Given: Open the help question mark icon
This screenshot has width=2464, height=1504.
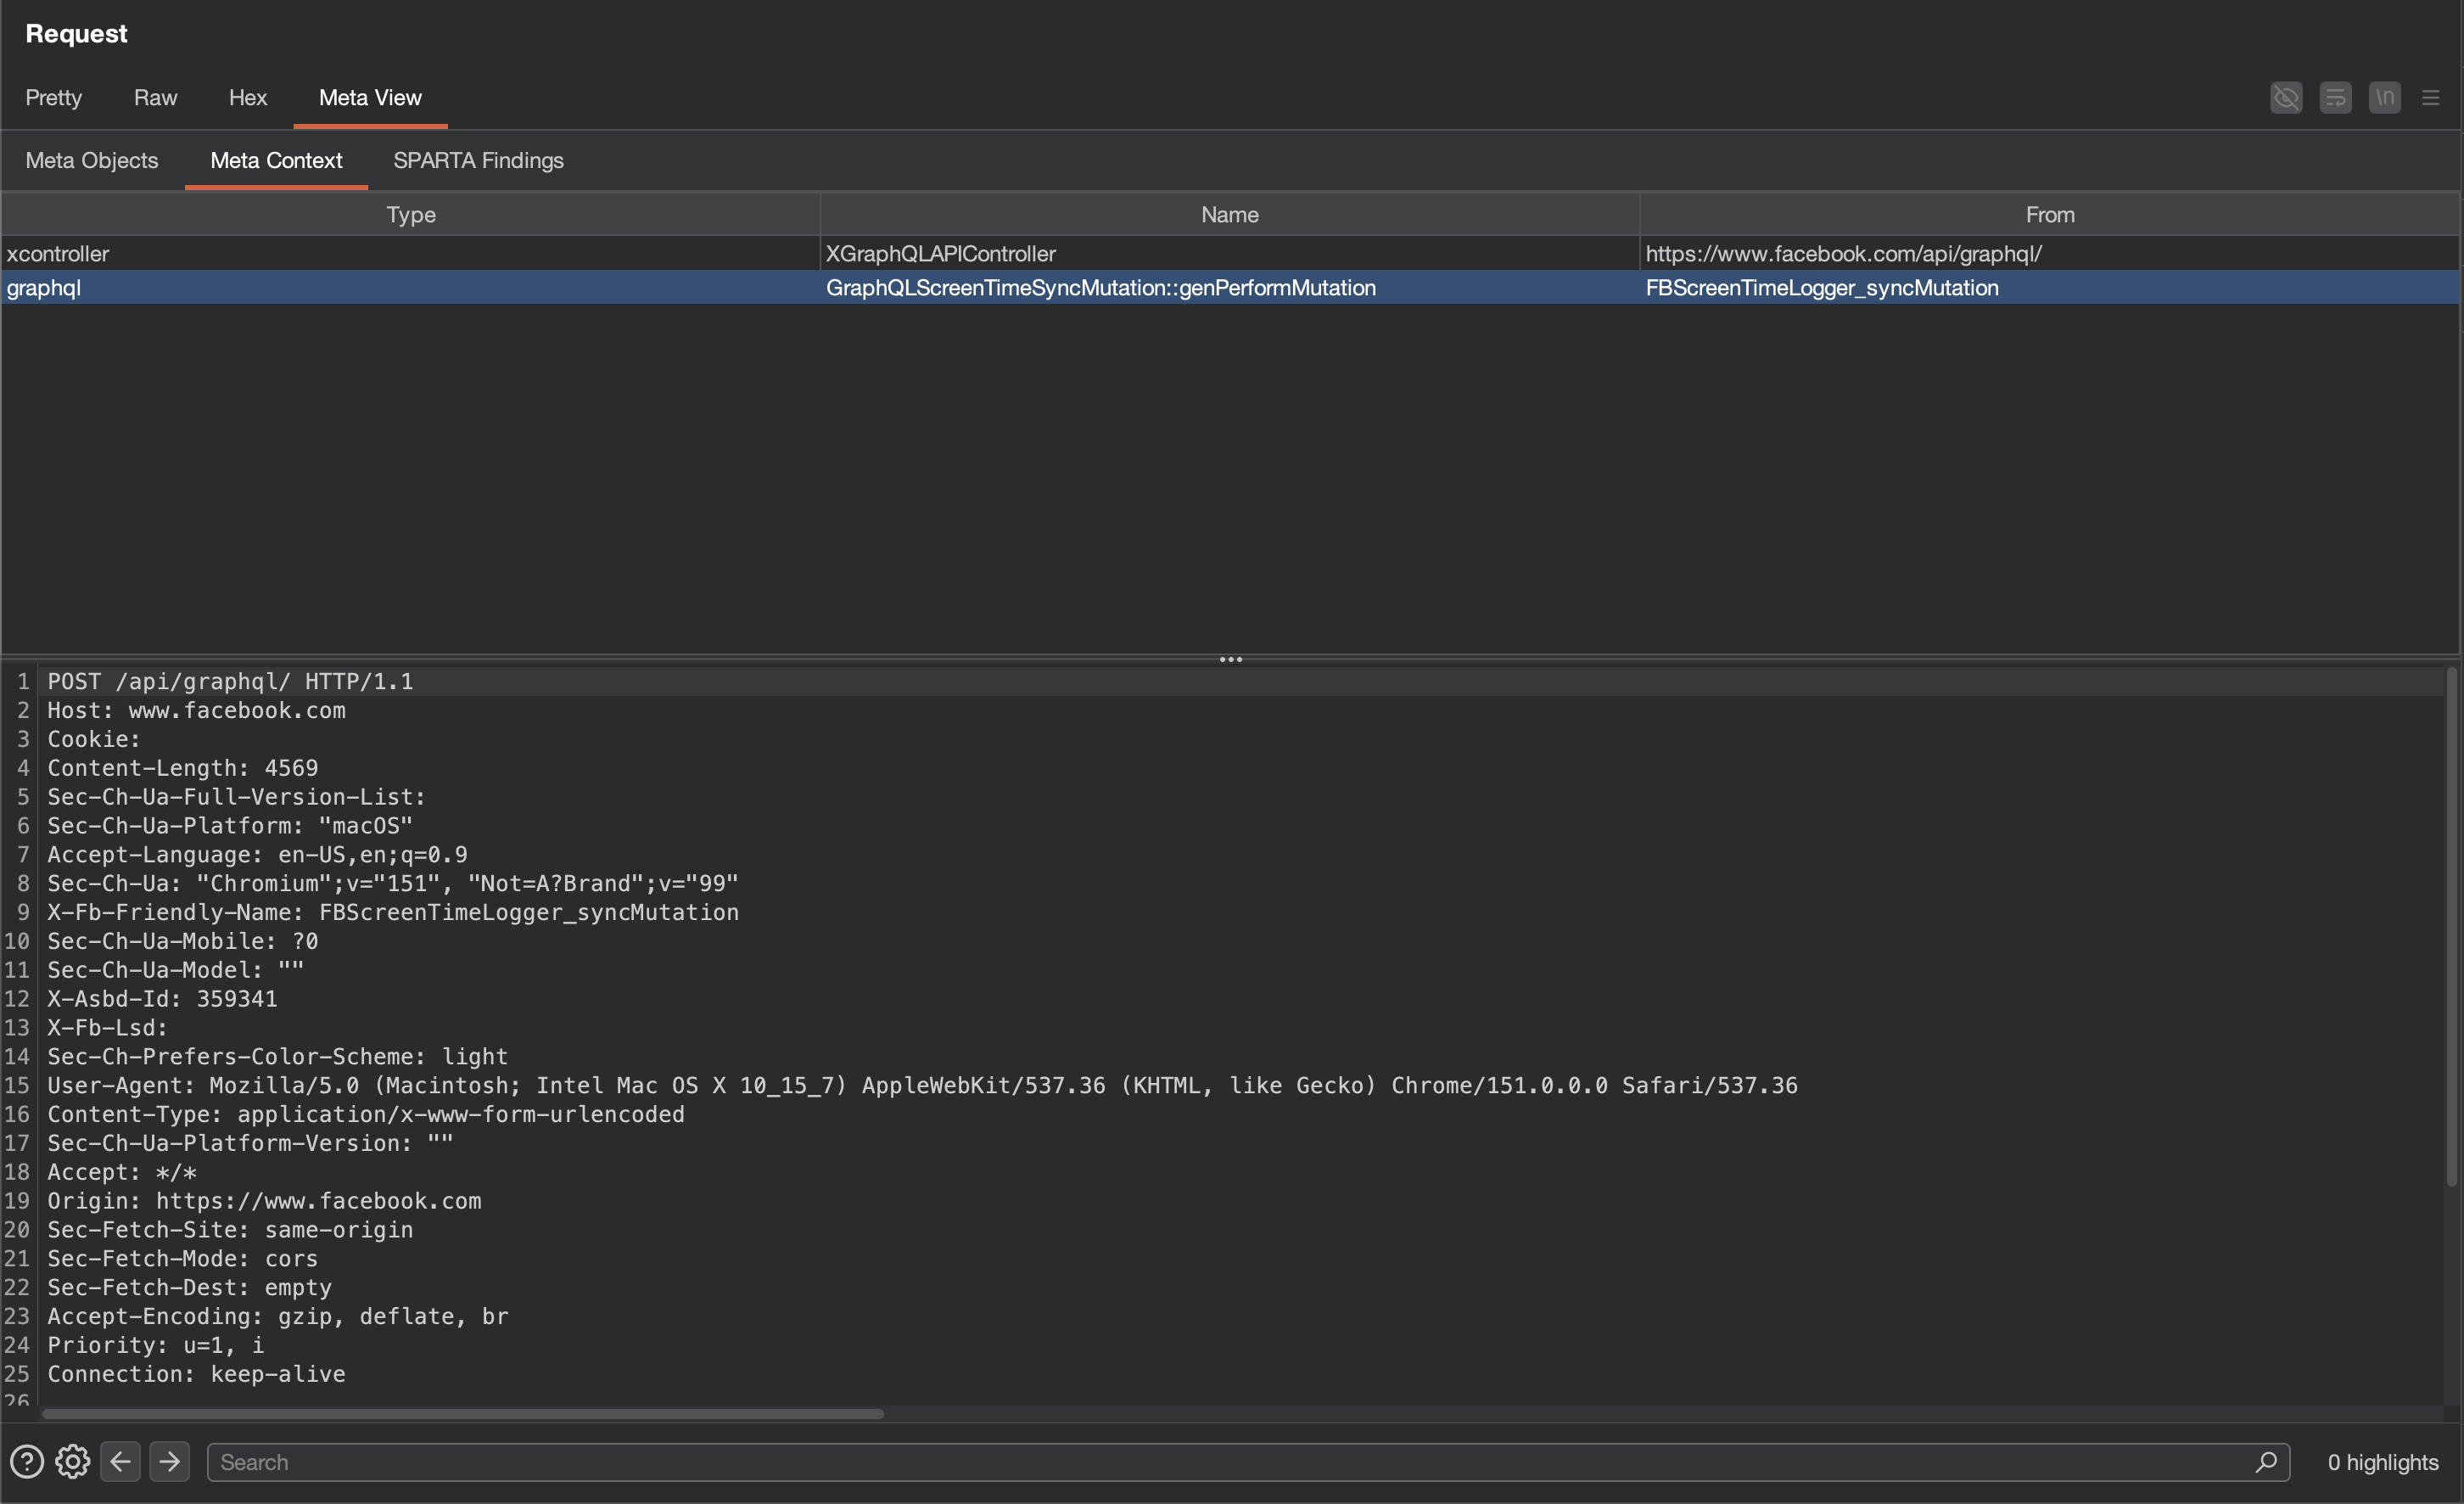Looking at the screenshot, I should click(27, 1462).
